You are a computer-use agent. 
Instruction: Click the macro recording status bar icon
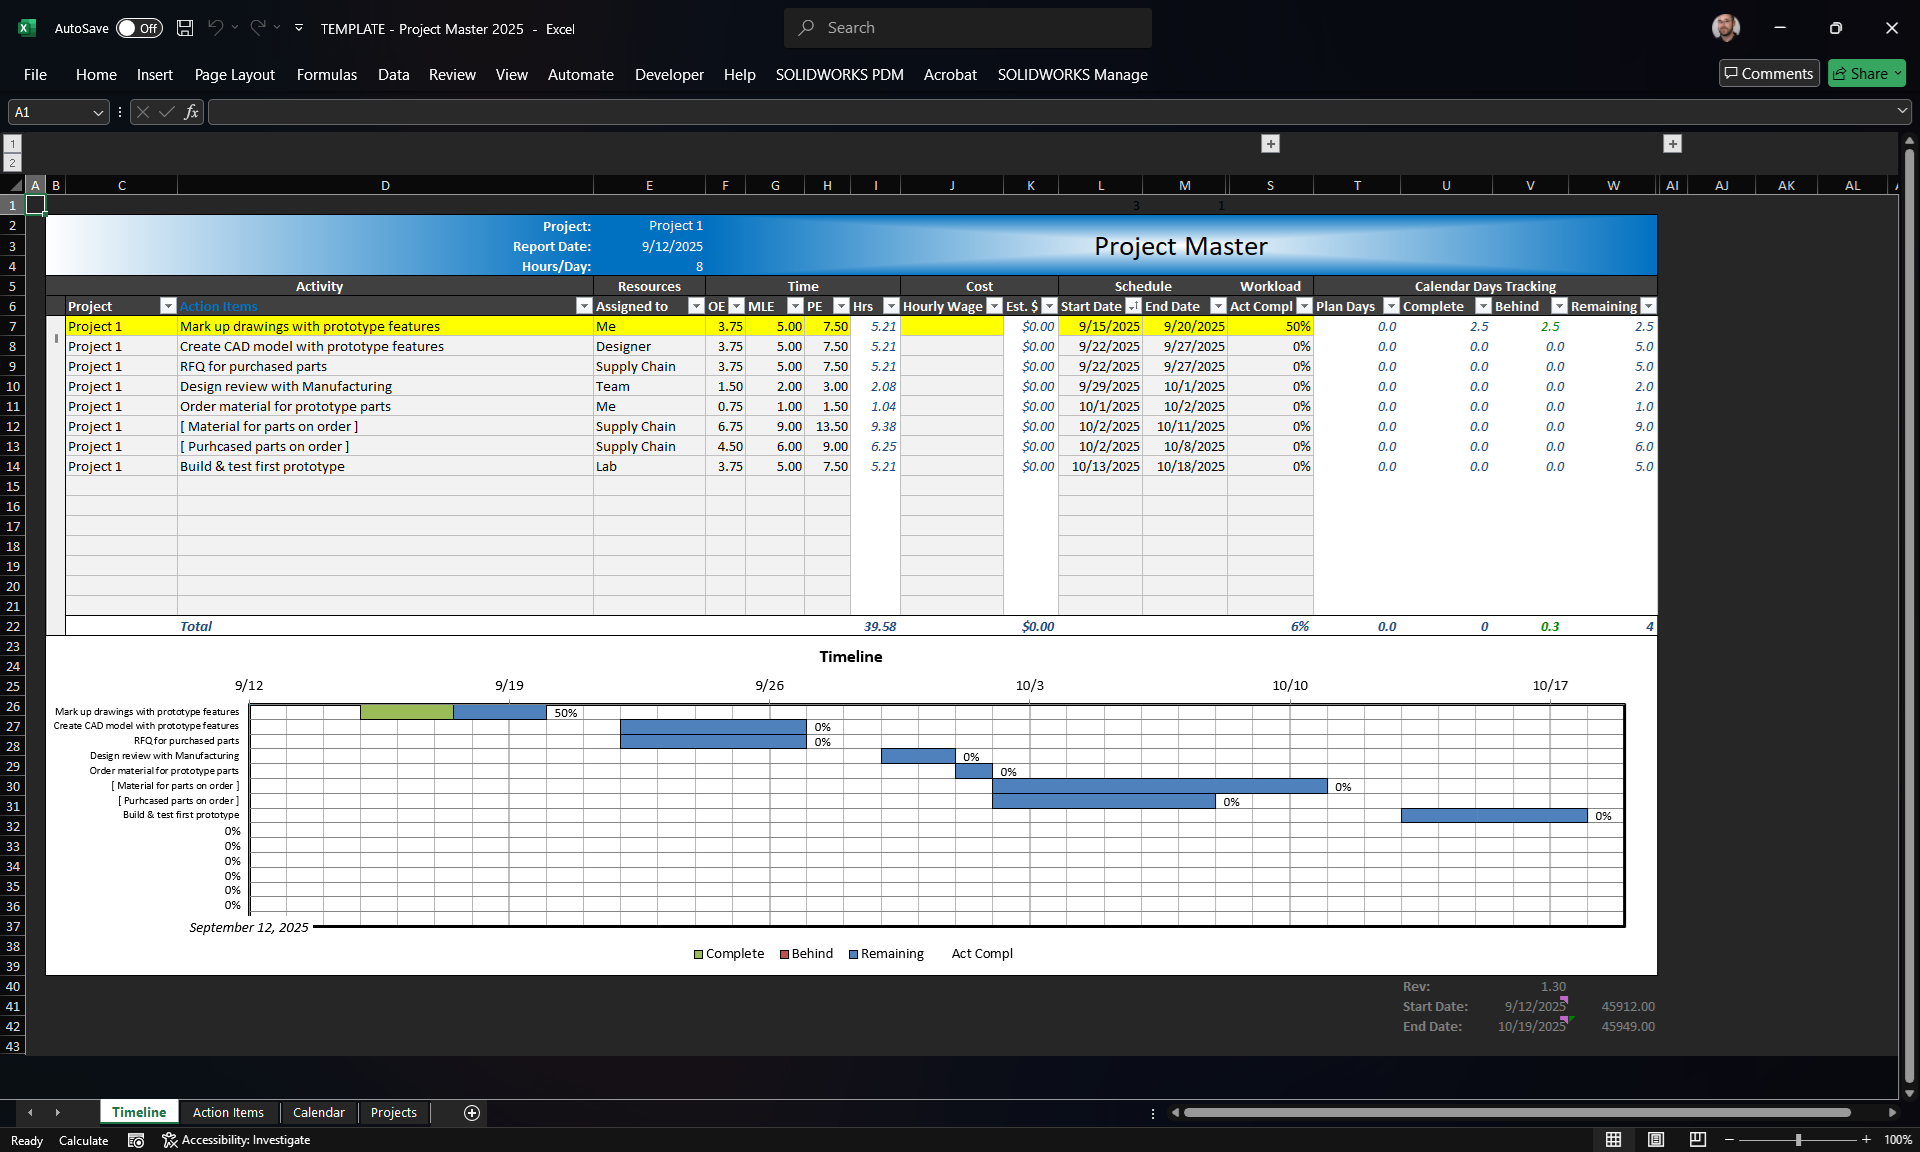click(136, 1140)
